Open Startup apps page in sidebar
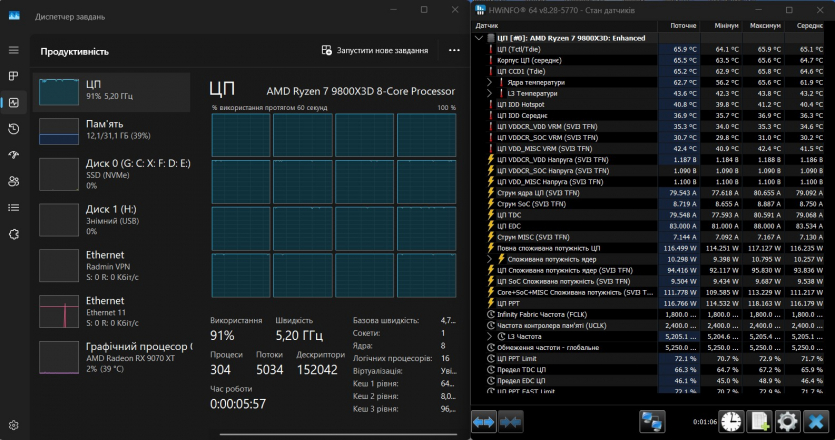Image resolution: width=835 pixels, height=440 pixels. [13, 155]
